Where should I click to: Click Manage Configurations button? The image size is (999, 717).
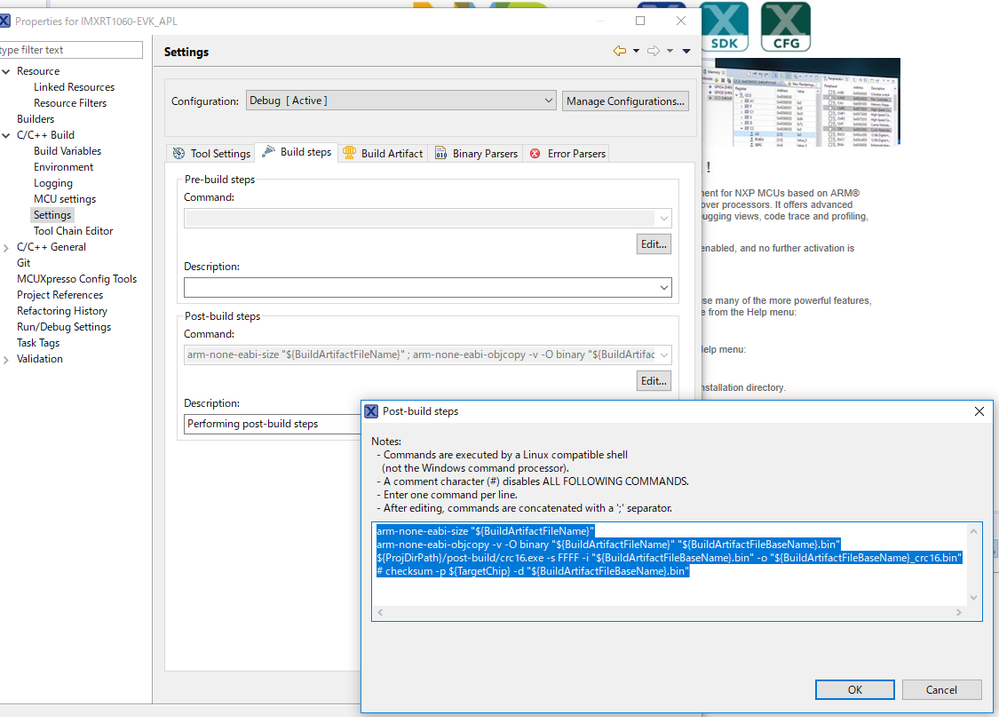[625, 101]
